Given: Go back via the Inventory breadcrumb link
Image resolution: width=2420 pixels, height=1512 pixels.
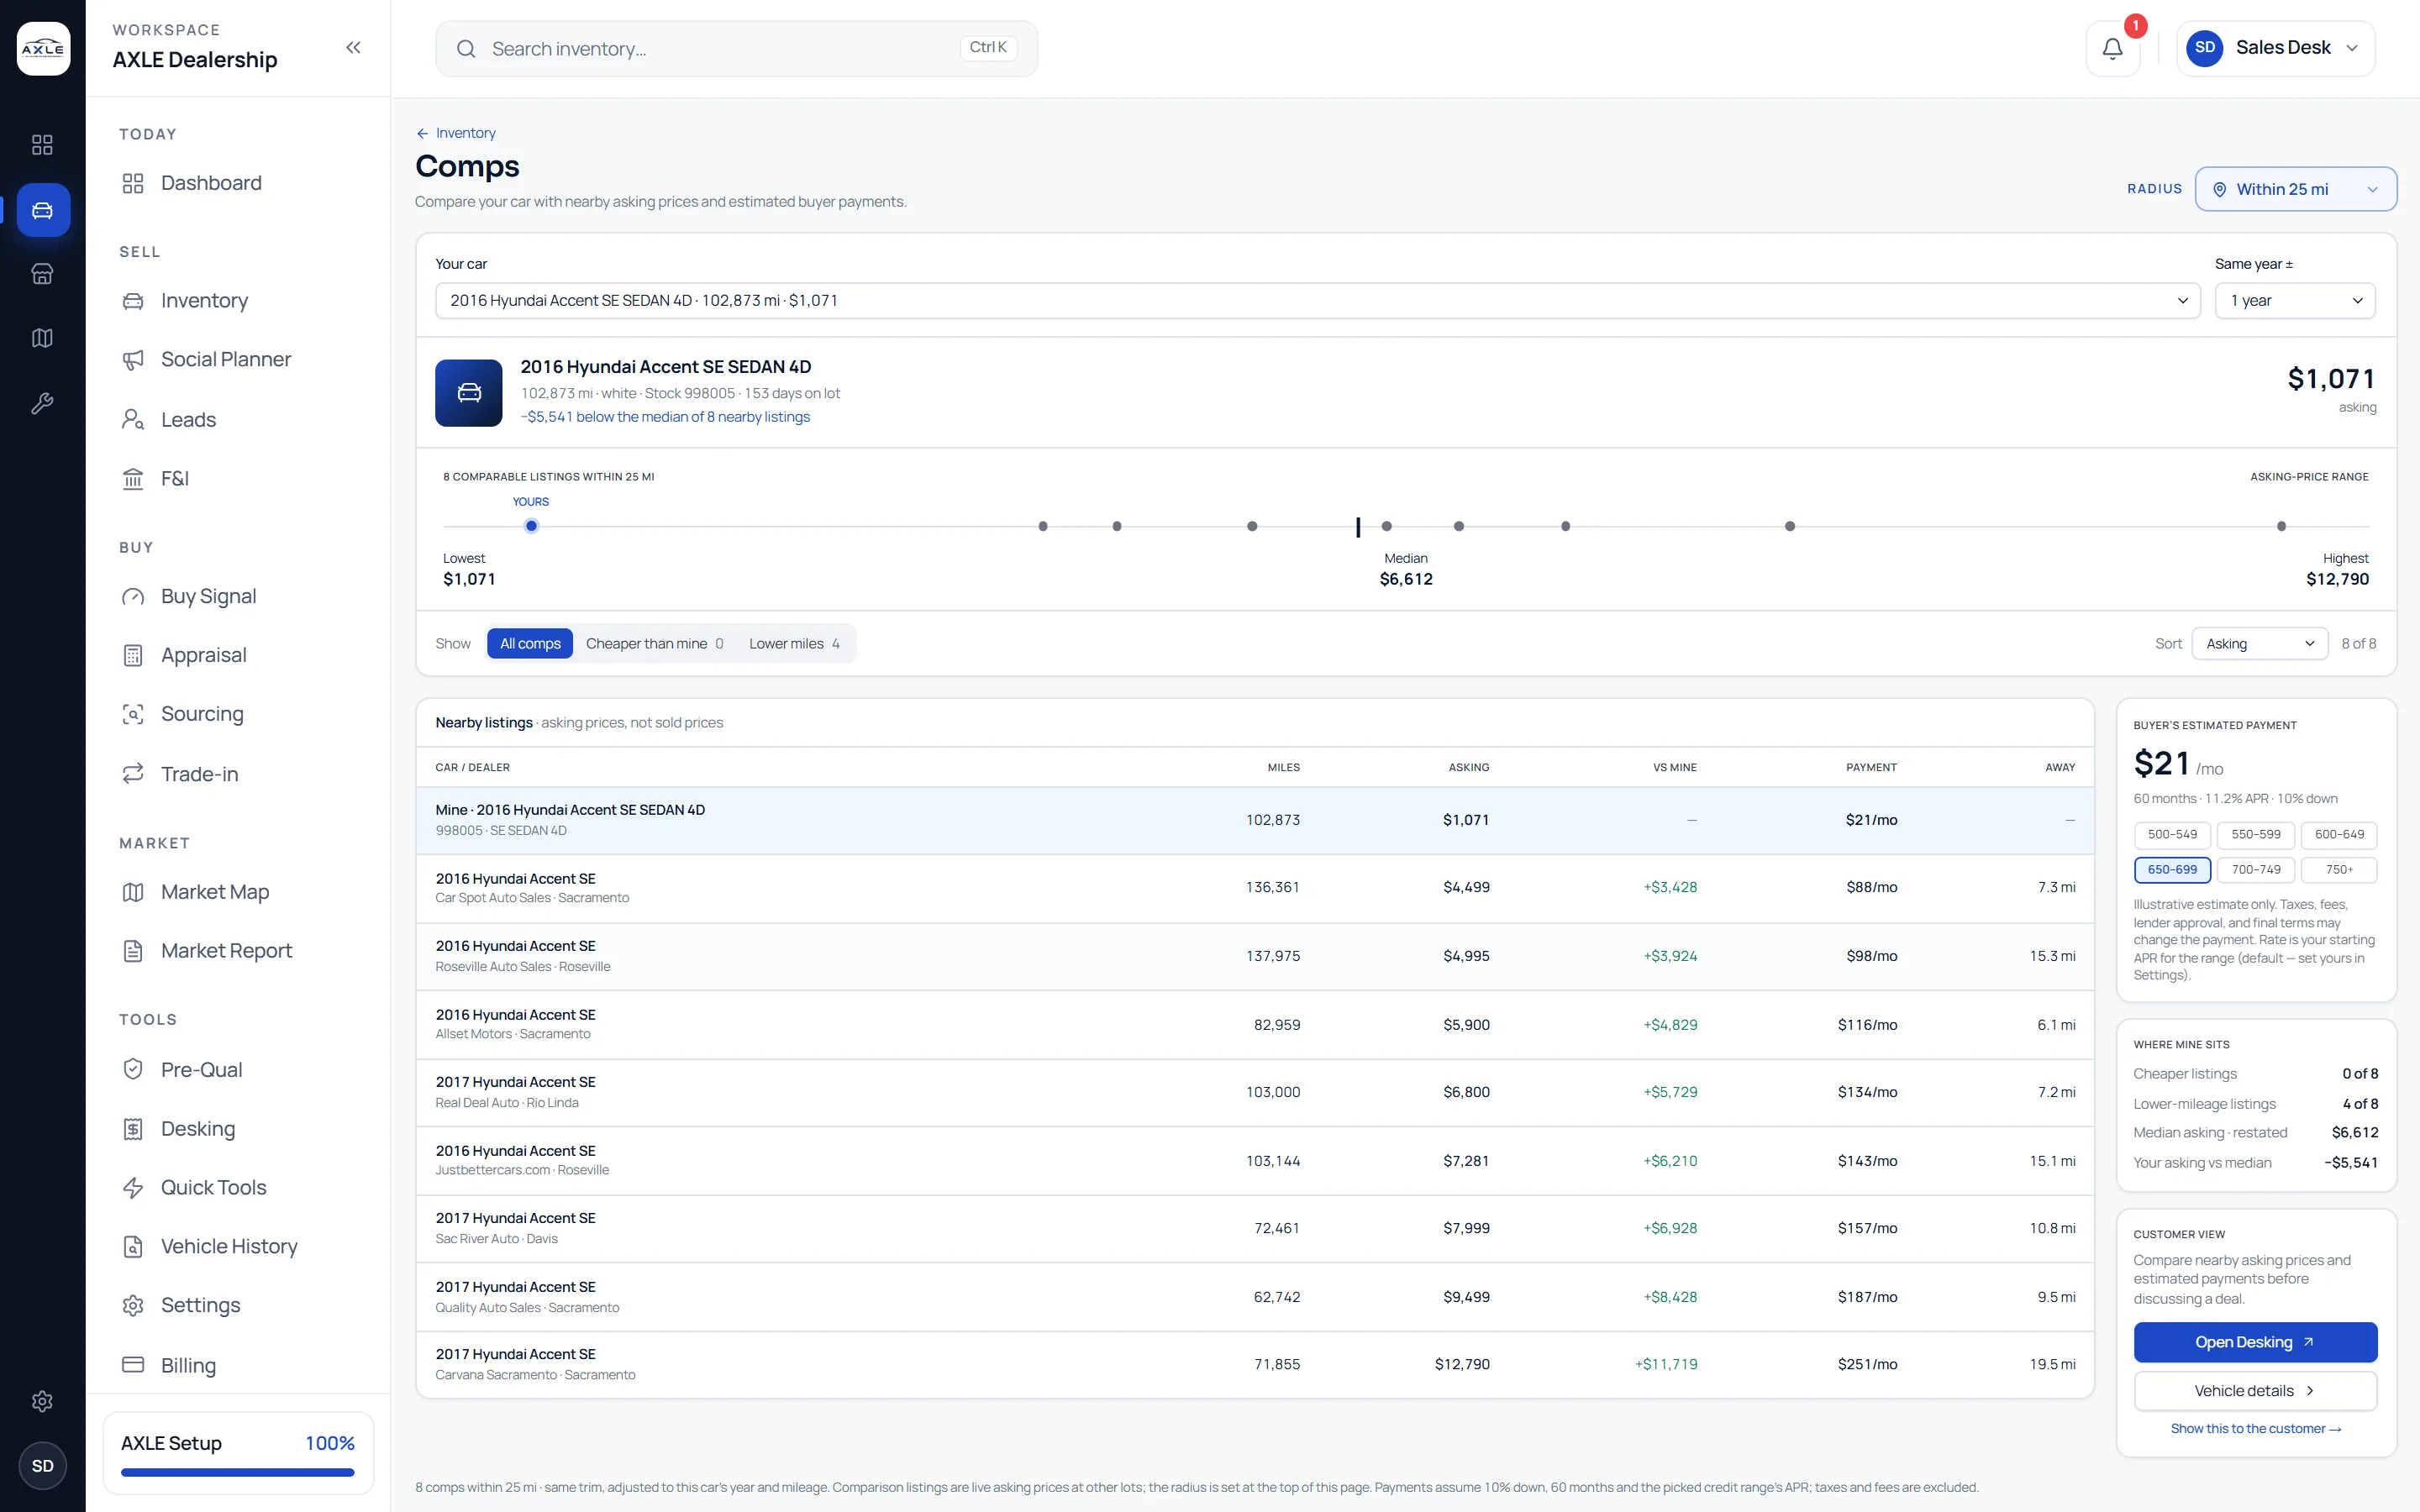Looking at the screenshot, I should pos(456,133).
